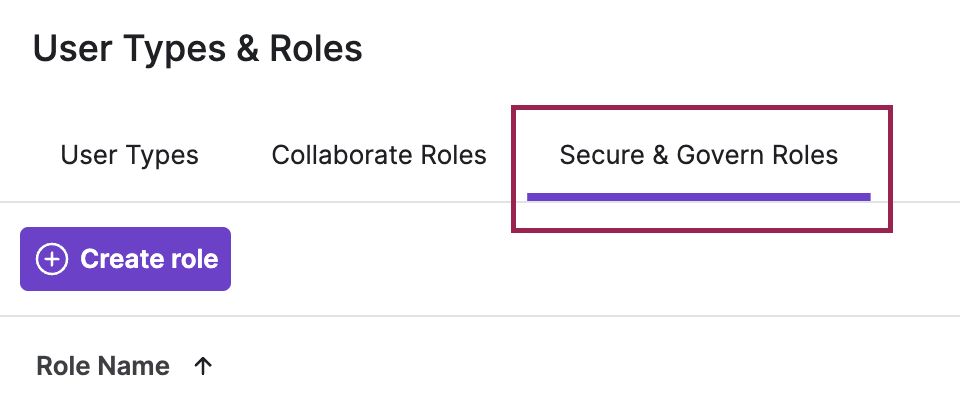
Task: Sort the list by the Role Name column header
Action: tap(103, 366)
